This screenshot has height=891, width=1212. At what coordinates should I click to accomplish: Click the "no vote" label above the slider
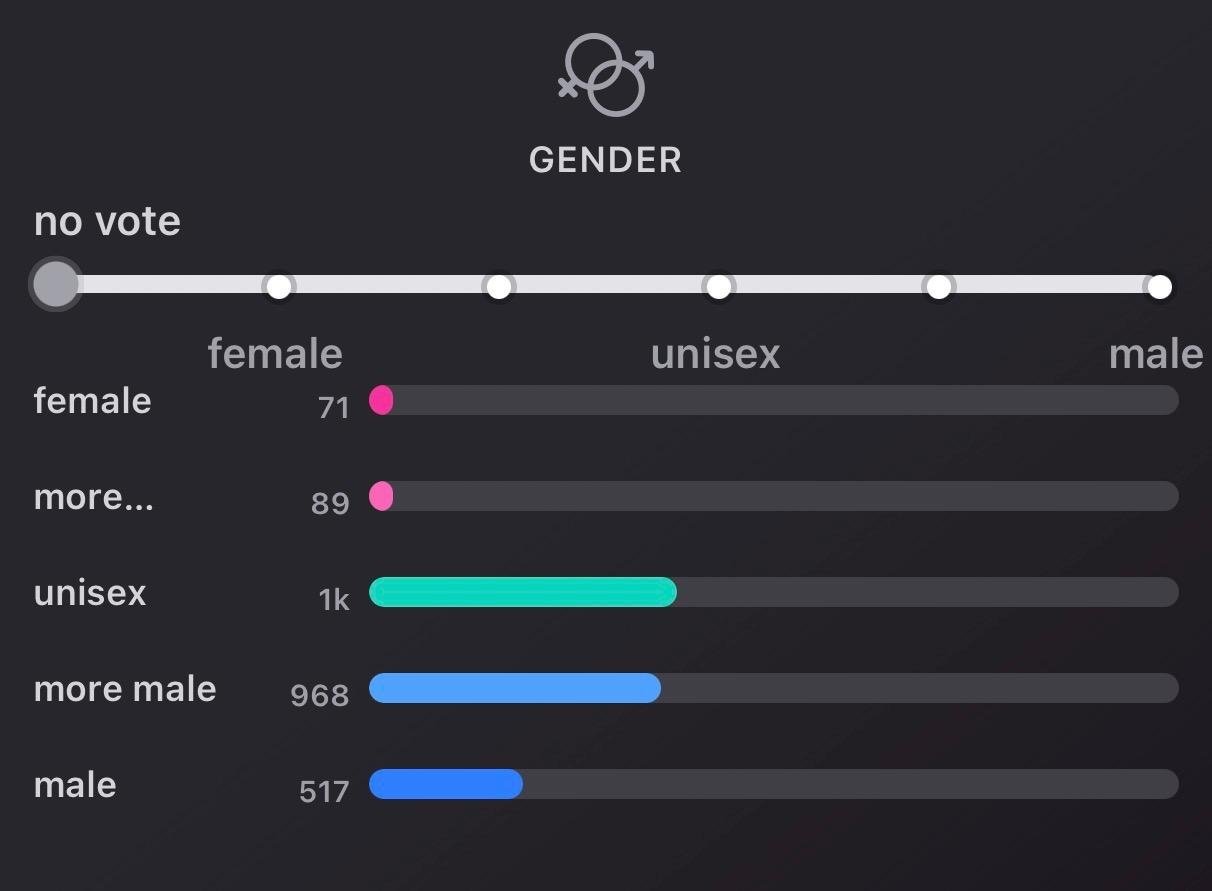pyautogui.click(x=107, y=221)
